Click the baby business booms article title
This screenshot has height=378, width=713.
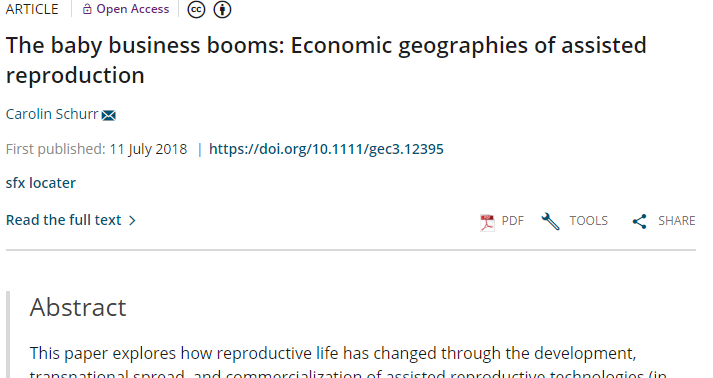(x=326, y=60)
